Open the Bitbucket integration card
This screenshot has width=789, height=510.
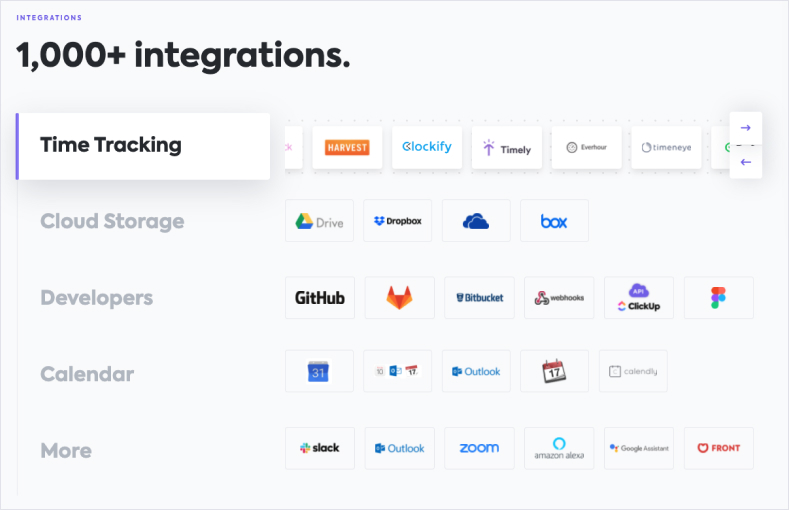coord(480,298)
